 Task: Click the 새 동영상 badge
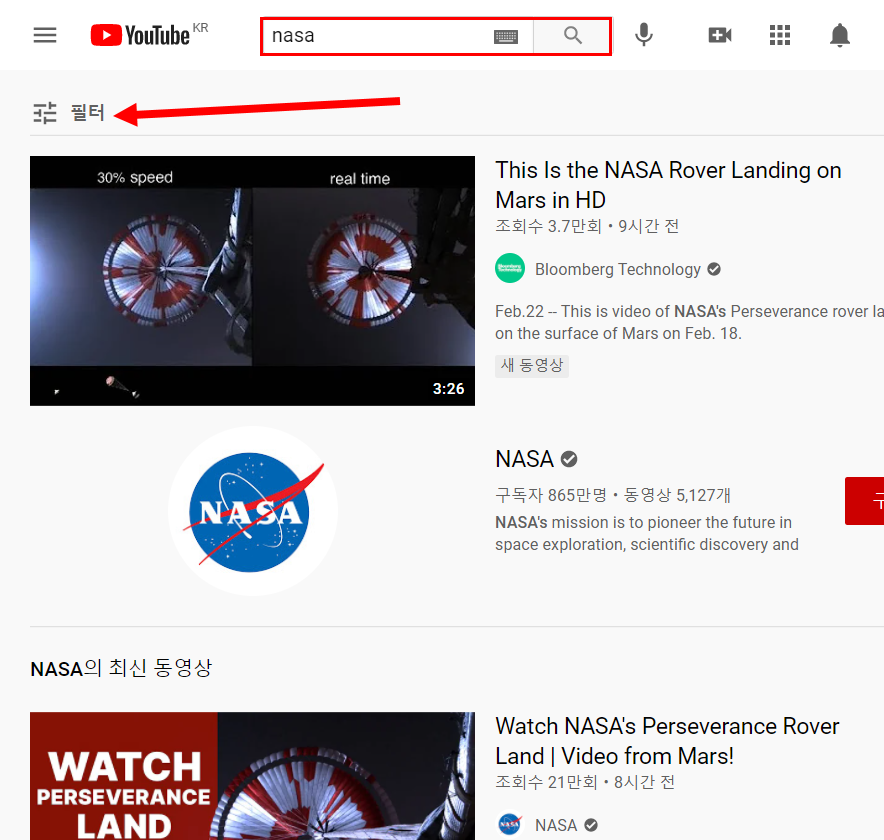click(x=532, y=365)
